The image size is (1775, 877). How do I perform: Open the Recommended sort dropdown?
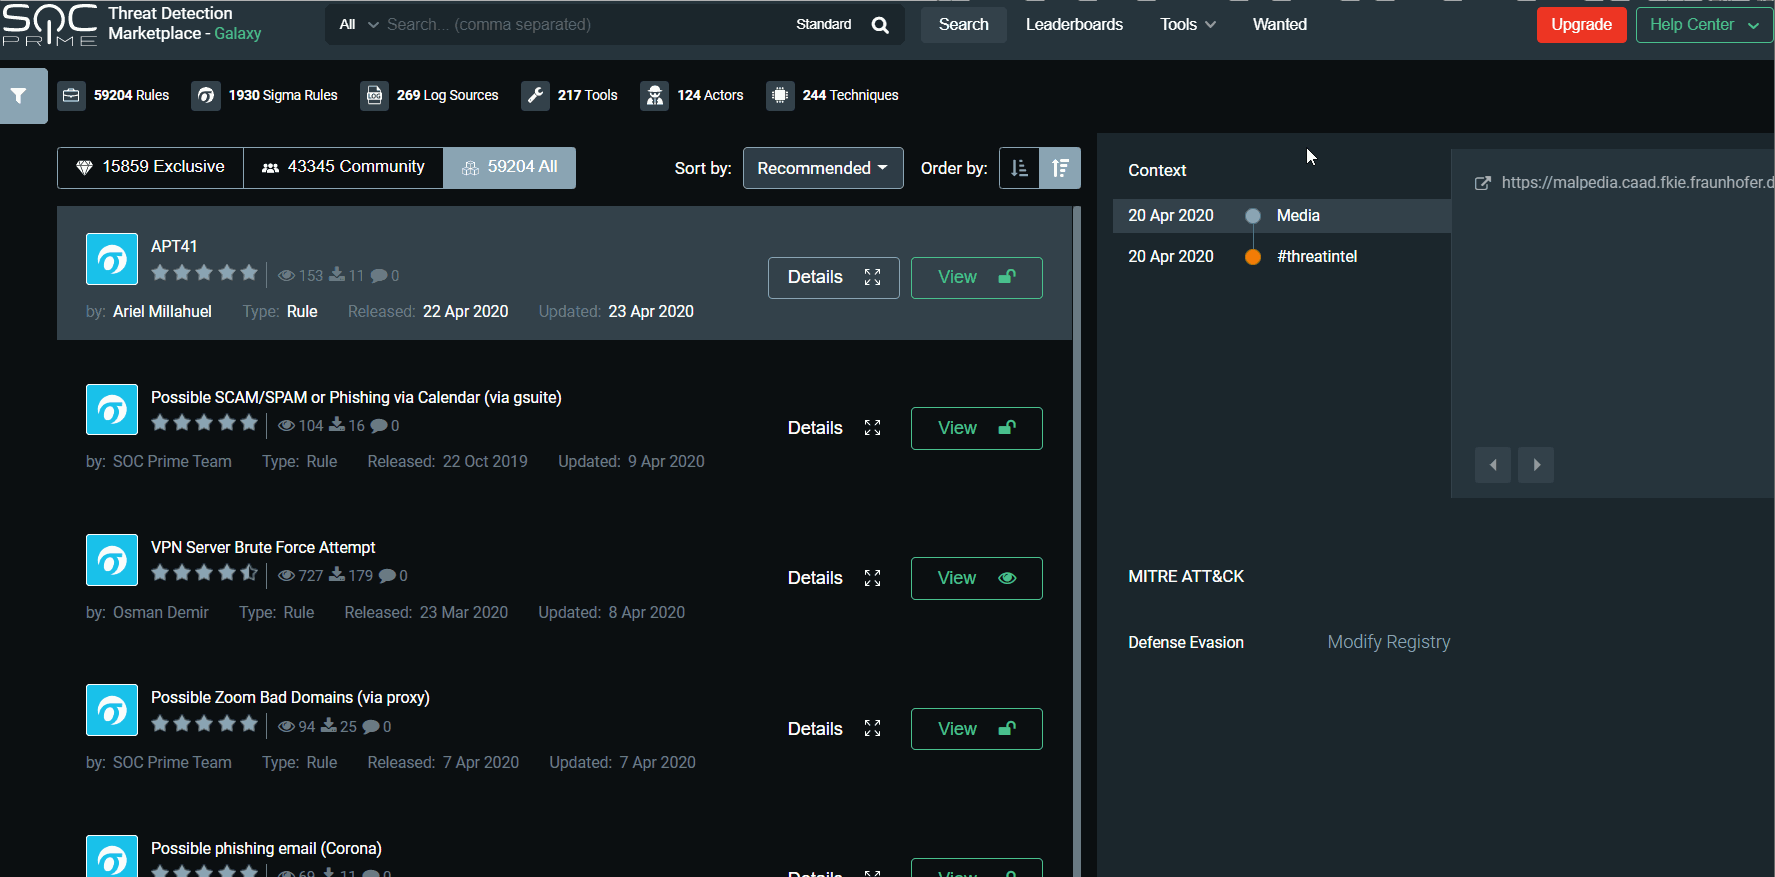coord(823,168)
